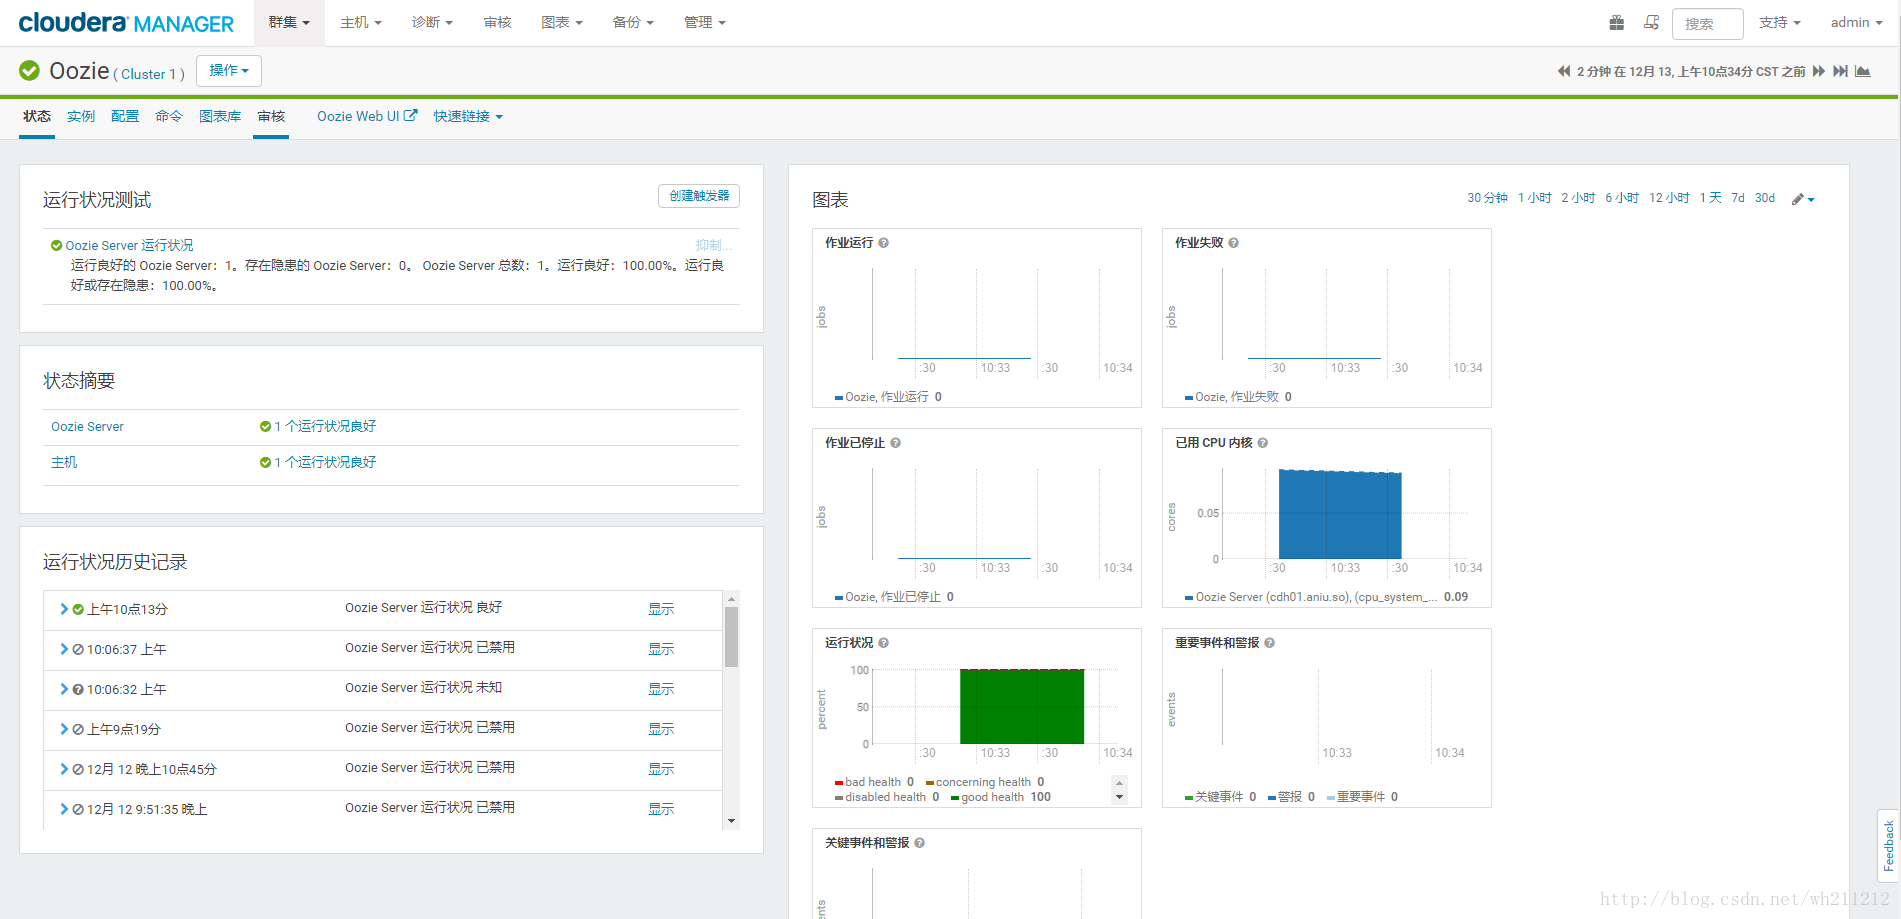Set chart range to 2 小时

(1578, 198)
